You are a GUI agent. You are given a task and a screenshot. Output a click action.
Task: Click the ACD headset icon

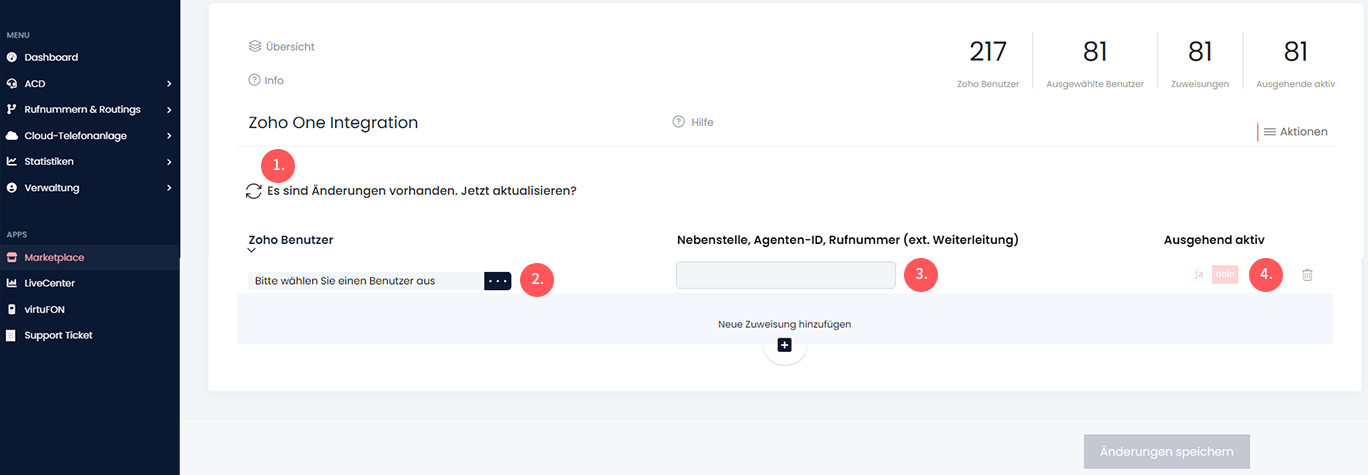pos(12,83)
